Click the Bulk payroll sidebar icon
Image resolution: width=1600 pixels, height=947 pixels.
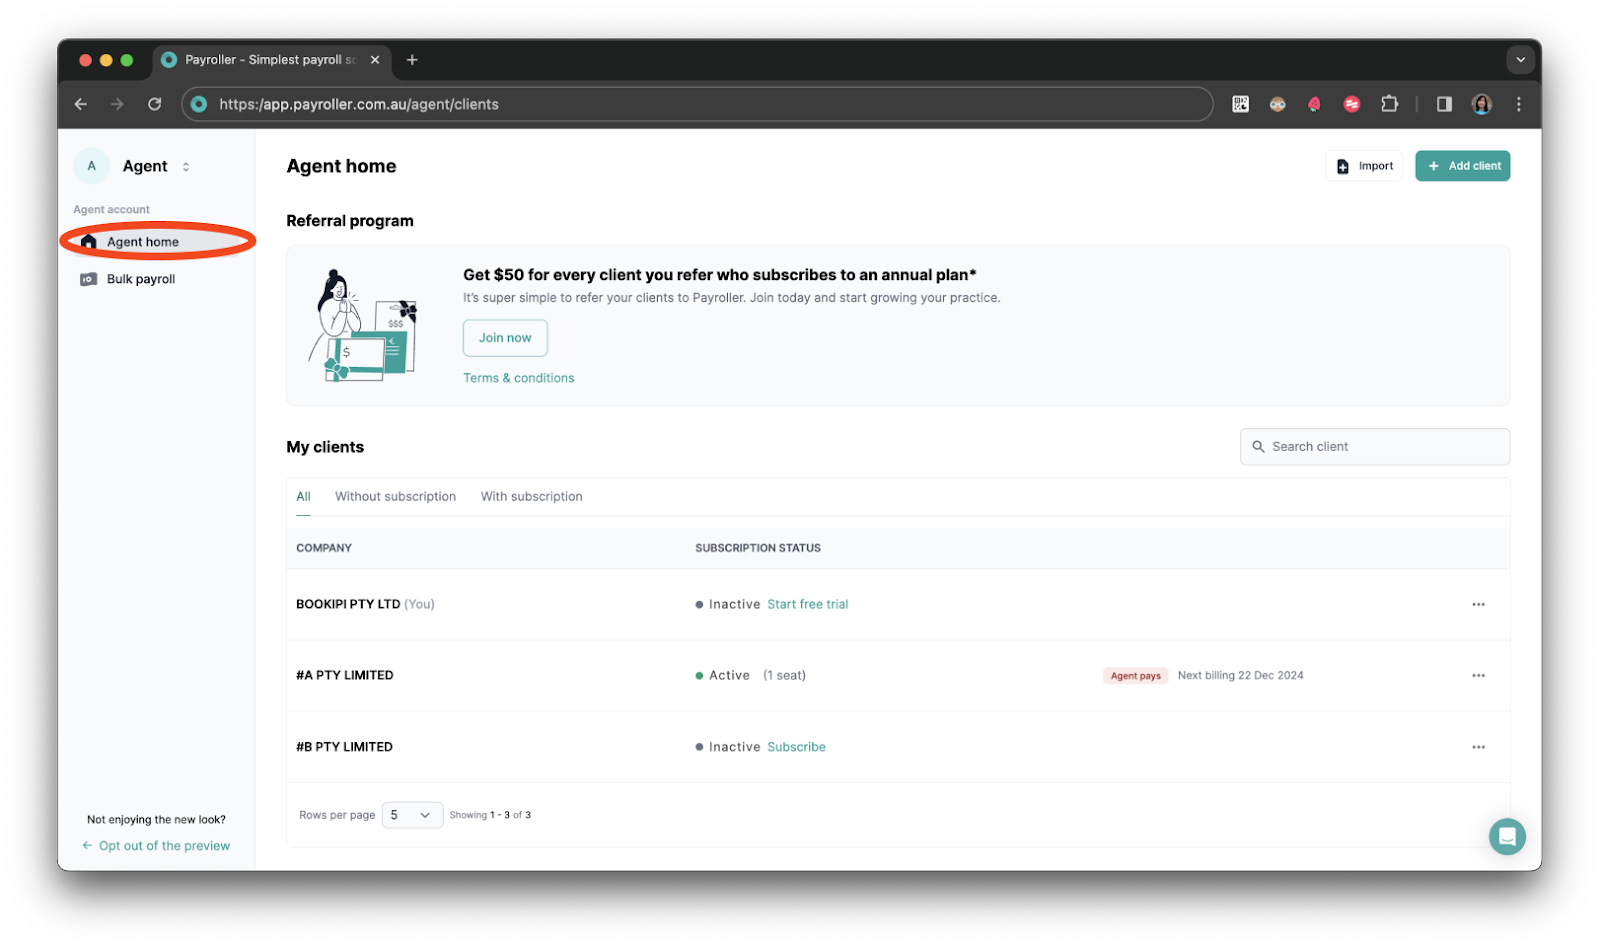88,280
